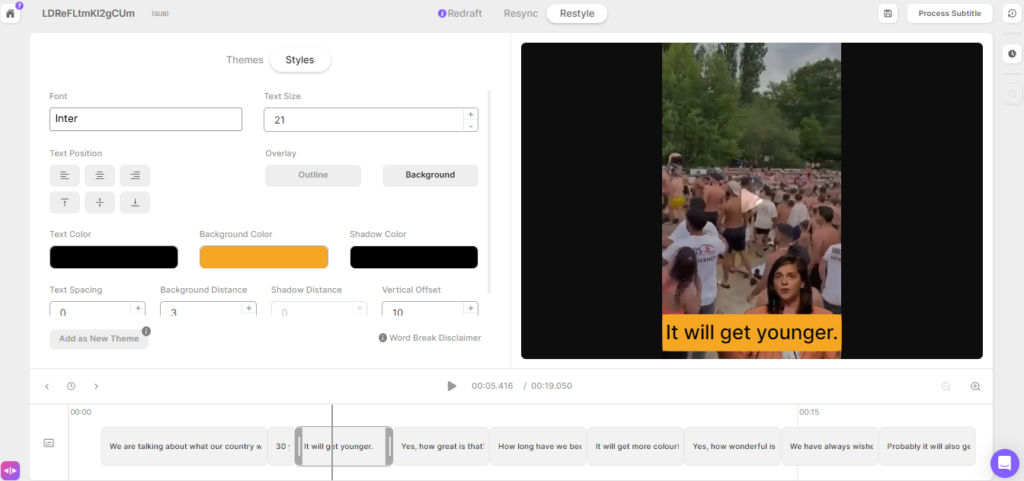Image resolution: width=1024 pixels, height=481 pixels.
Task: Open the support chat bubble
Action: pyautogui.click(x=1004, y=463)
